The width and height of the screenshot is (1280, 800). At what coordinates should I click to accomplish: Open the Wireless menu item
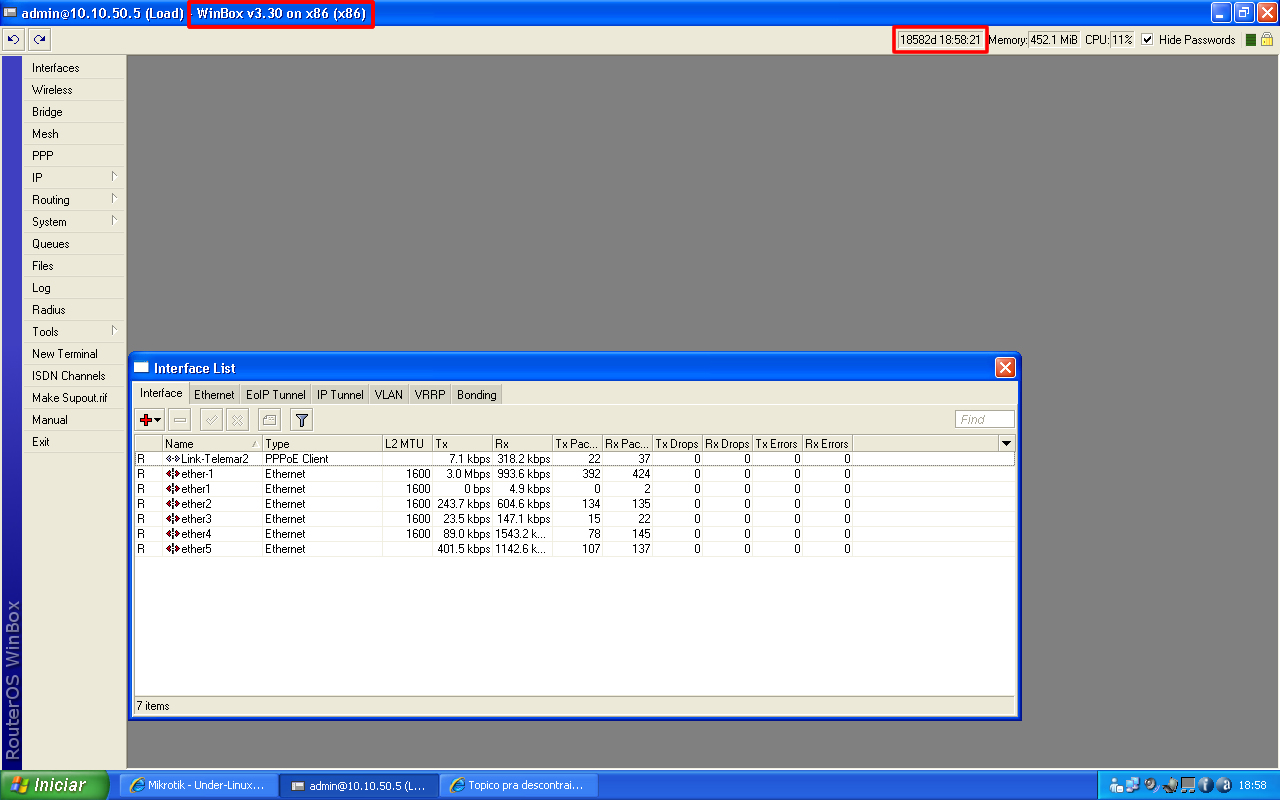tap(74, 90)
